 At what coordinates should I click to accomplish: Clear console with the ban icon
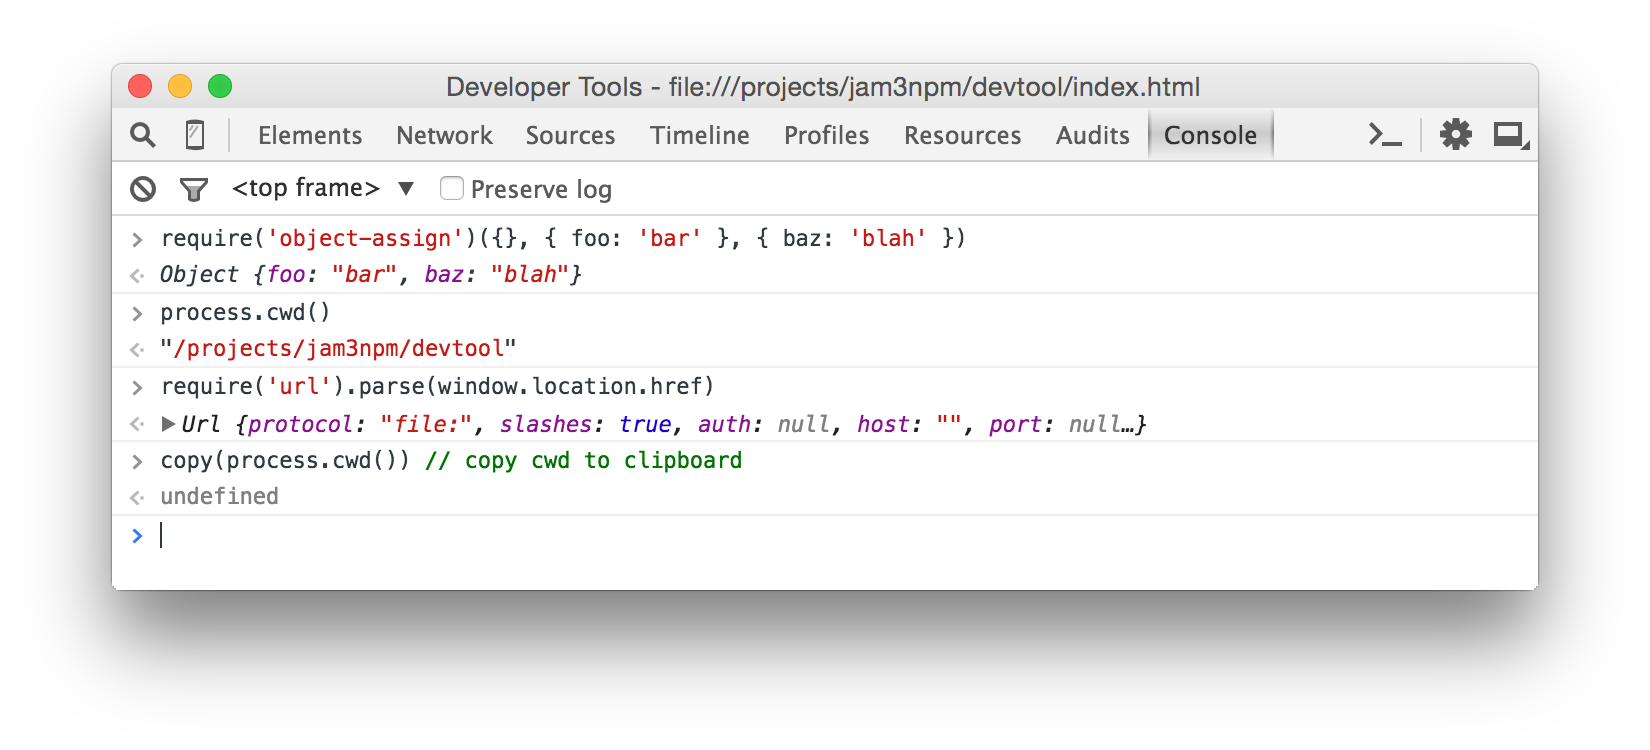pos(143,189)
